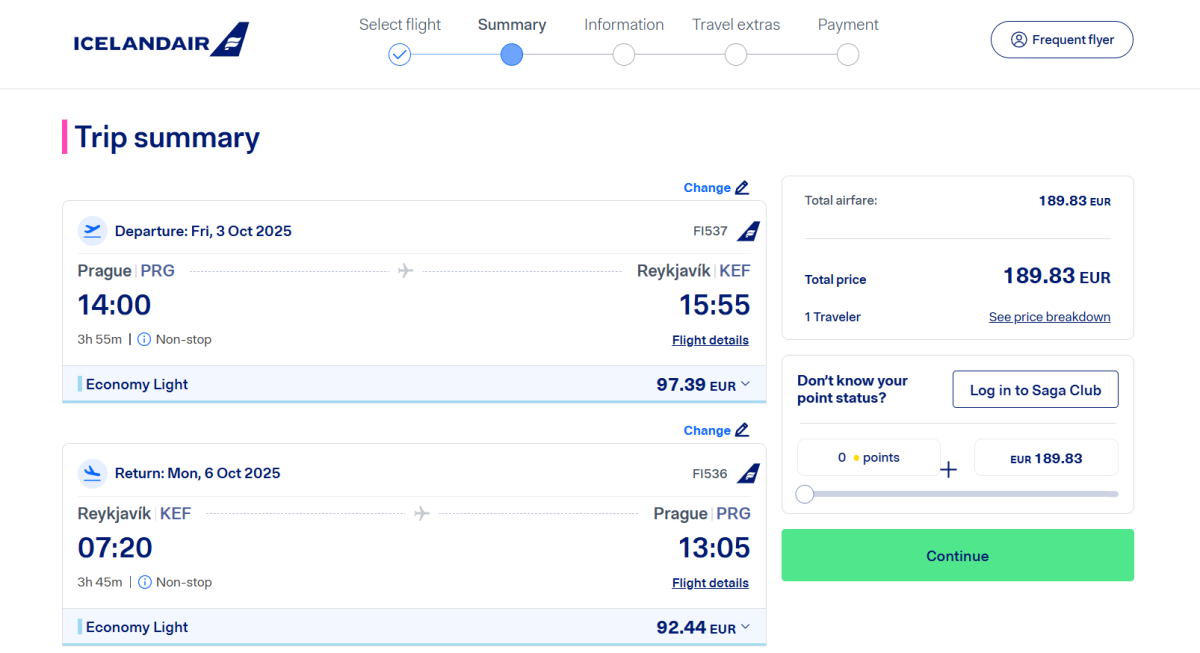Open the Frequent flyer login

(x=1061, y=40)
